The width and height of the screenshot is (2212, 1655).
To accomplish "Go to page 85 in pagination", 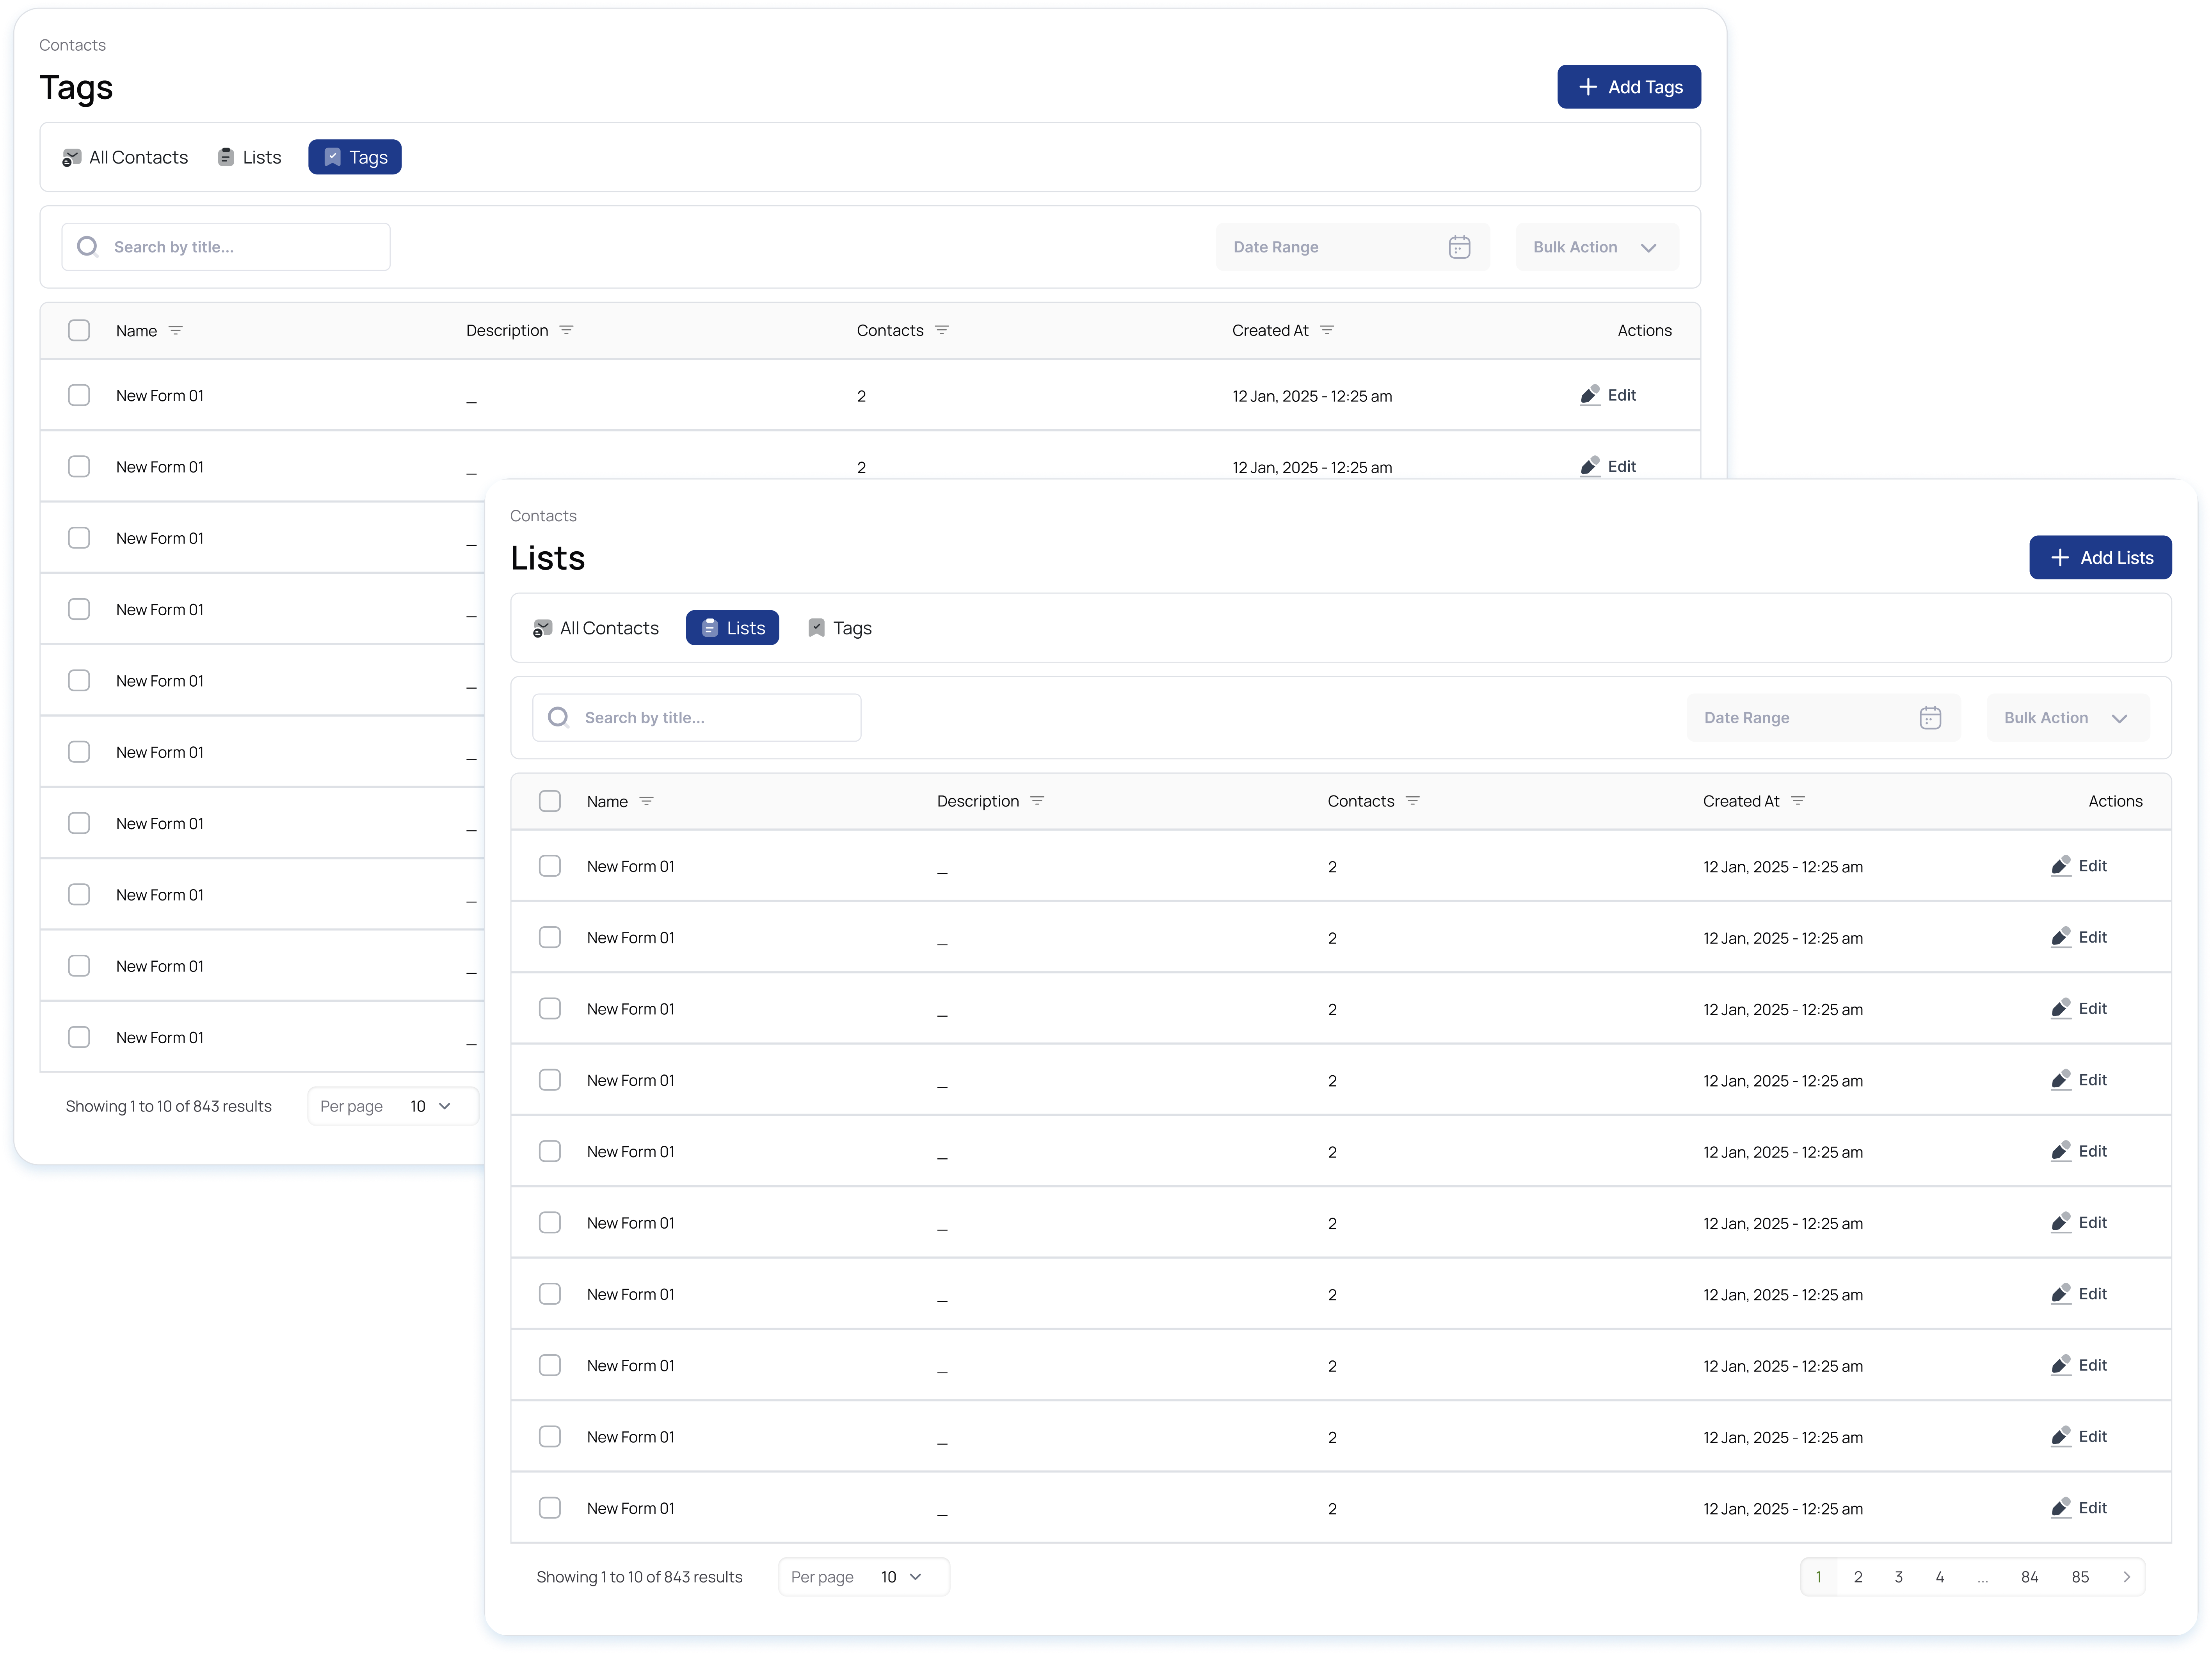I will pos(2080,1577).
